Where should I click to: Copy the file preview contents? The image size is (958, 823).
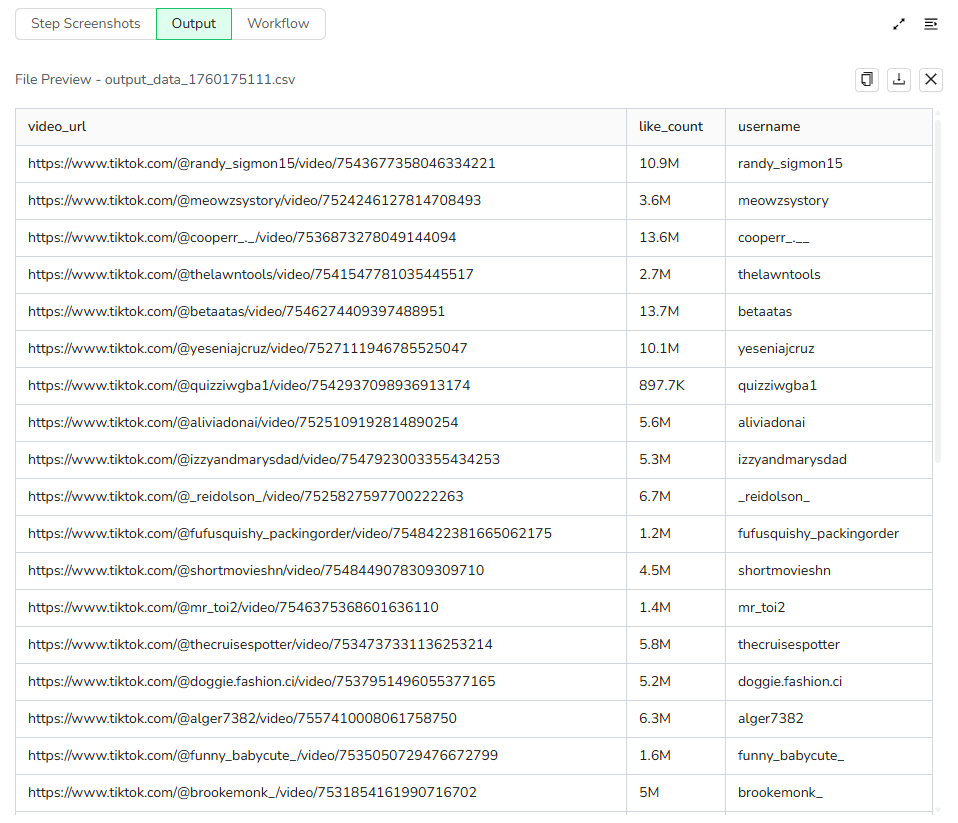point(867,80)
